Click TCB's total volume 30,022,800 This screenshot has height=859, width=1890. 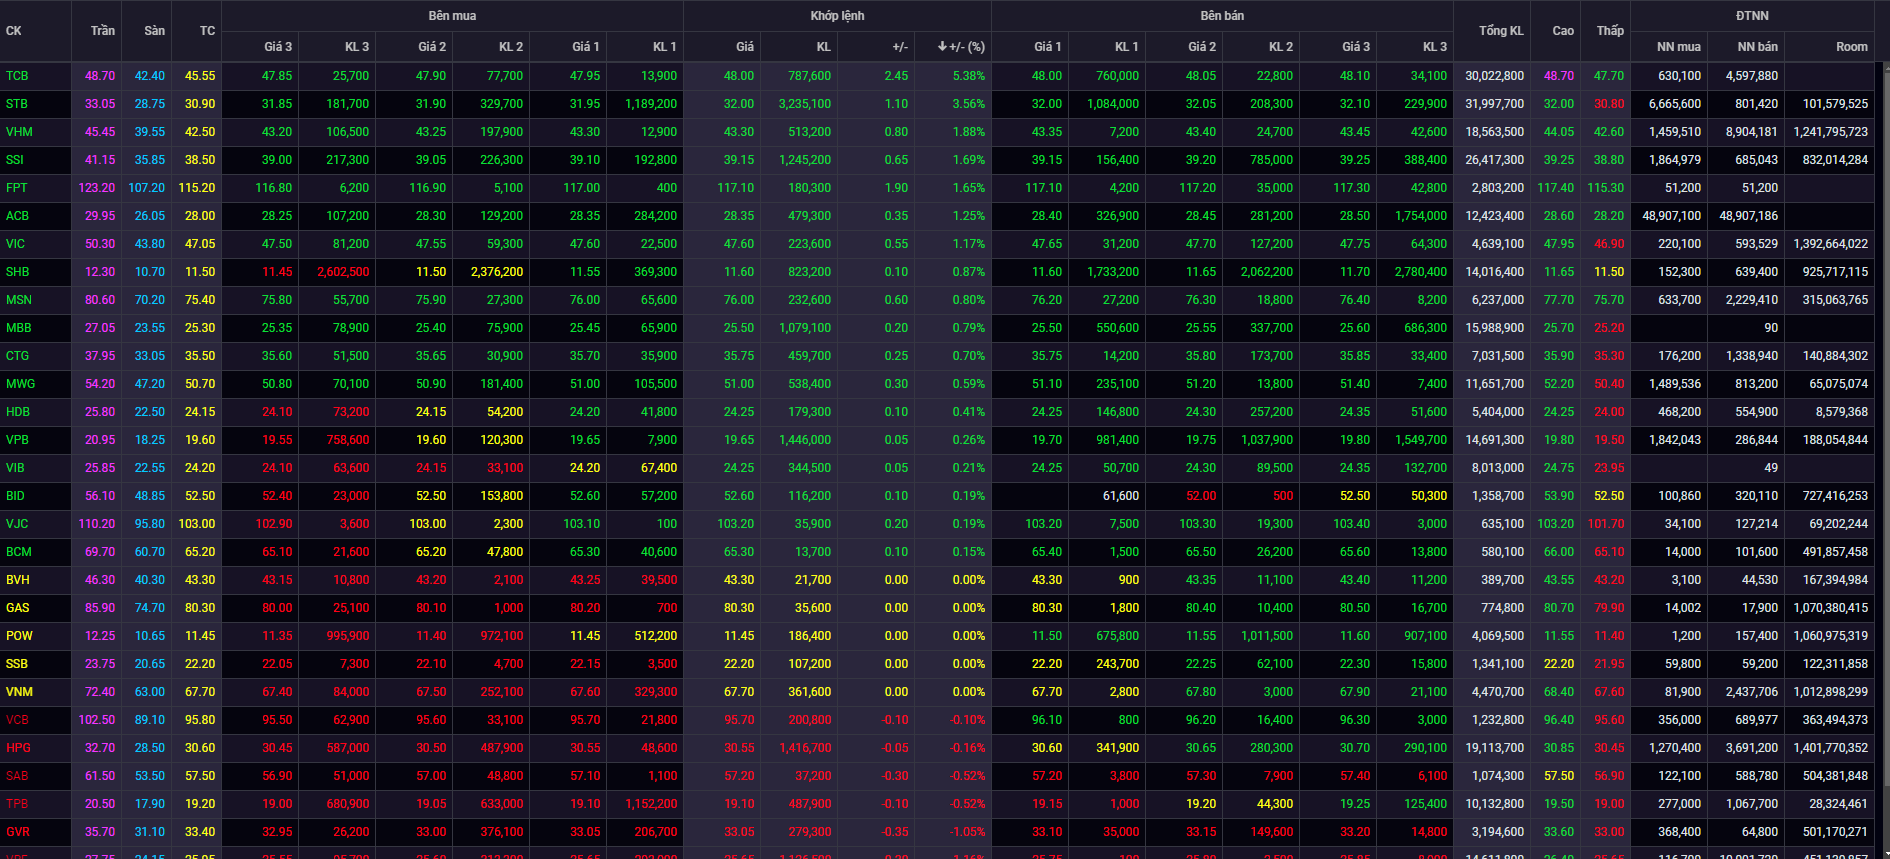pos(1495,76)
